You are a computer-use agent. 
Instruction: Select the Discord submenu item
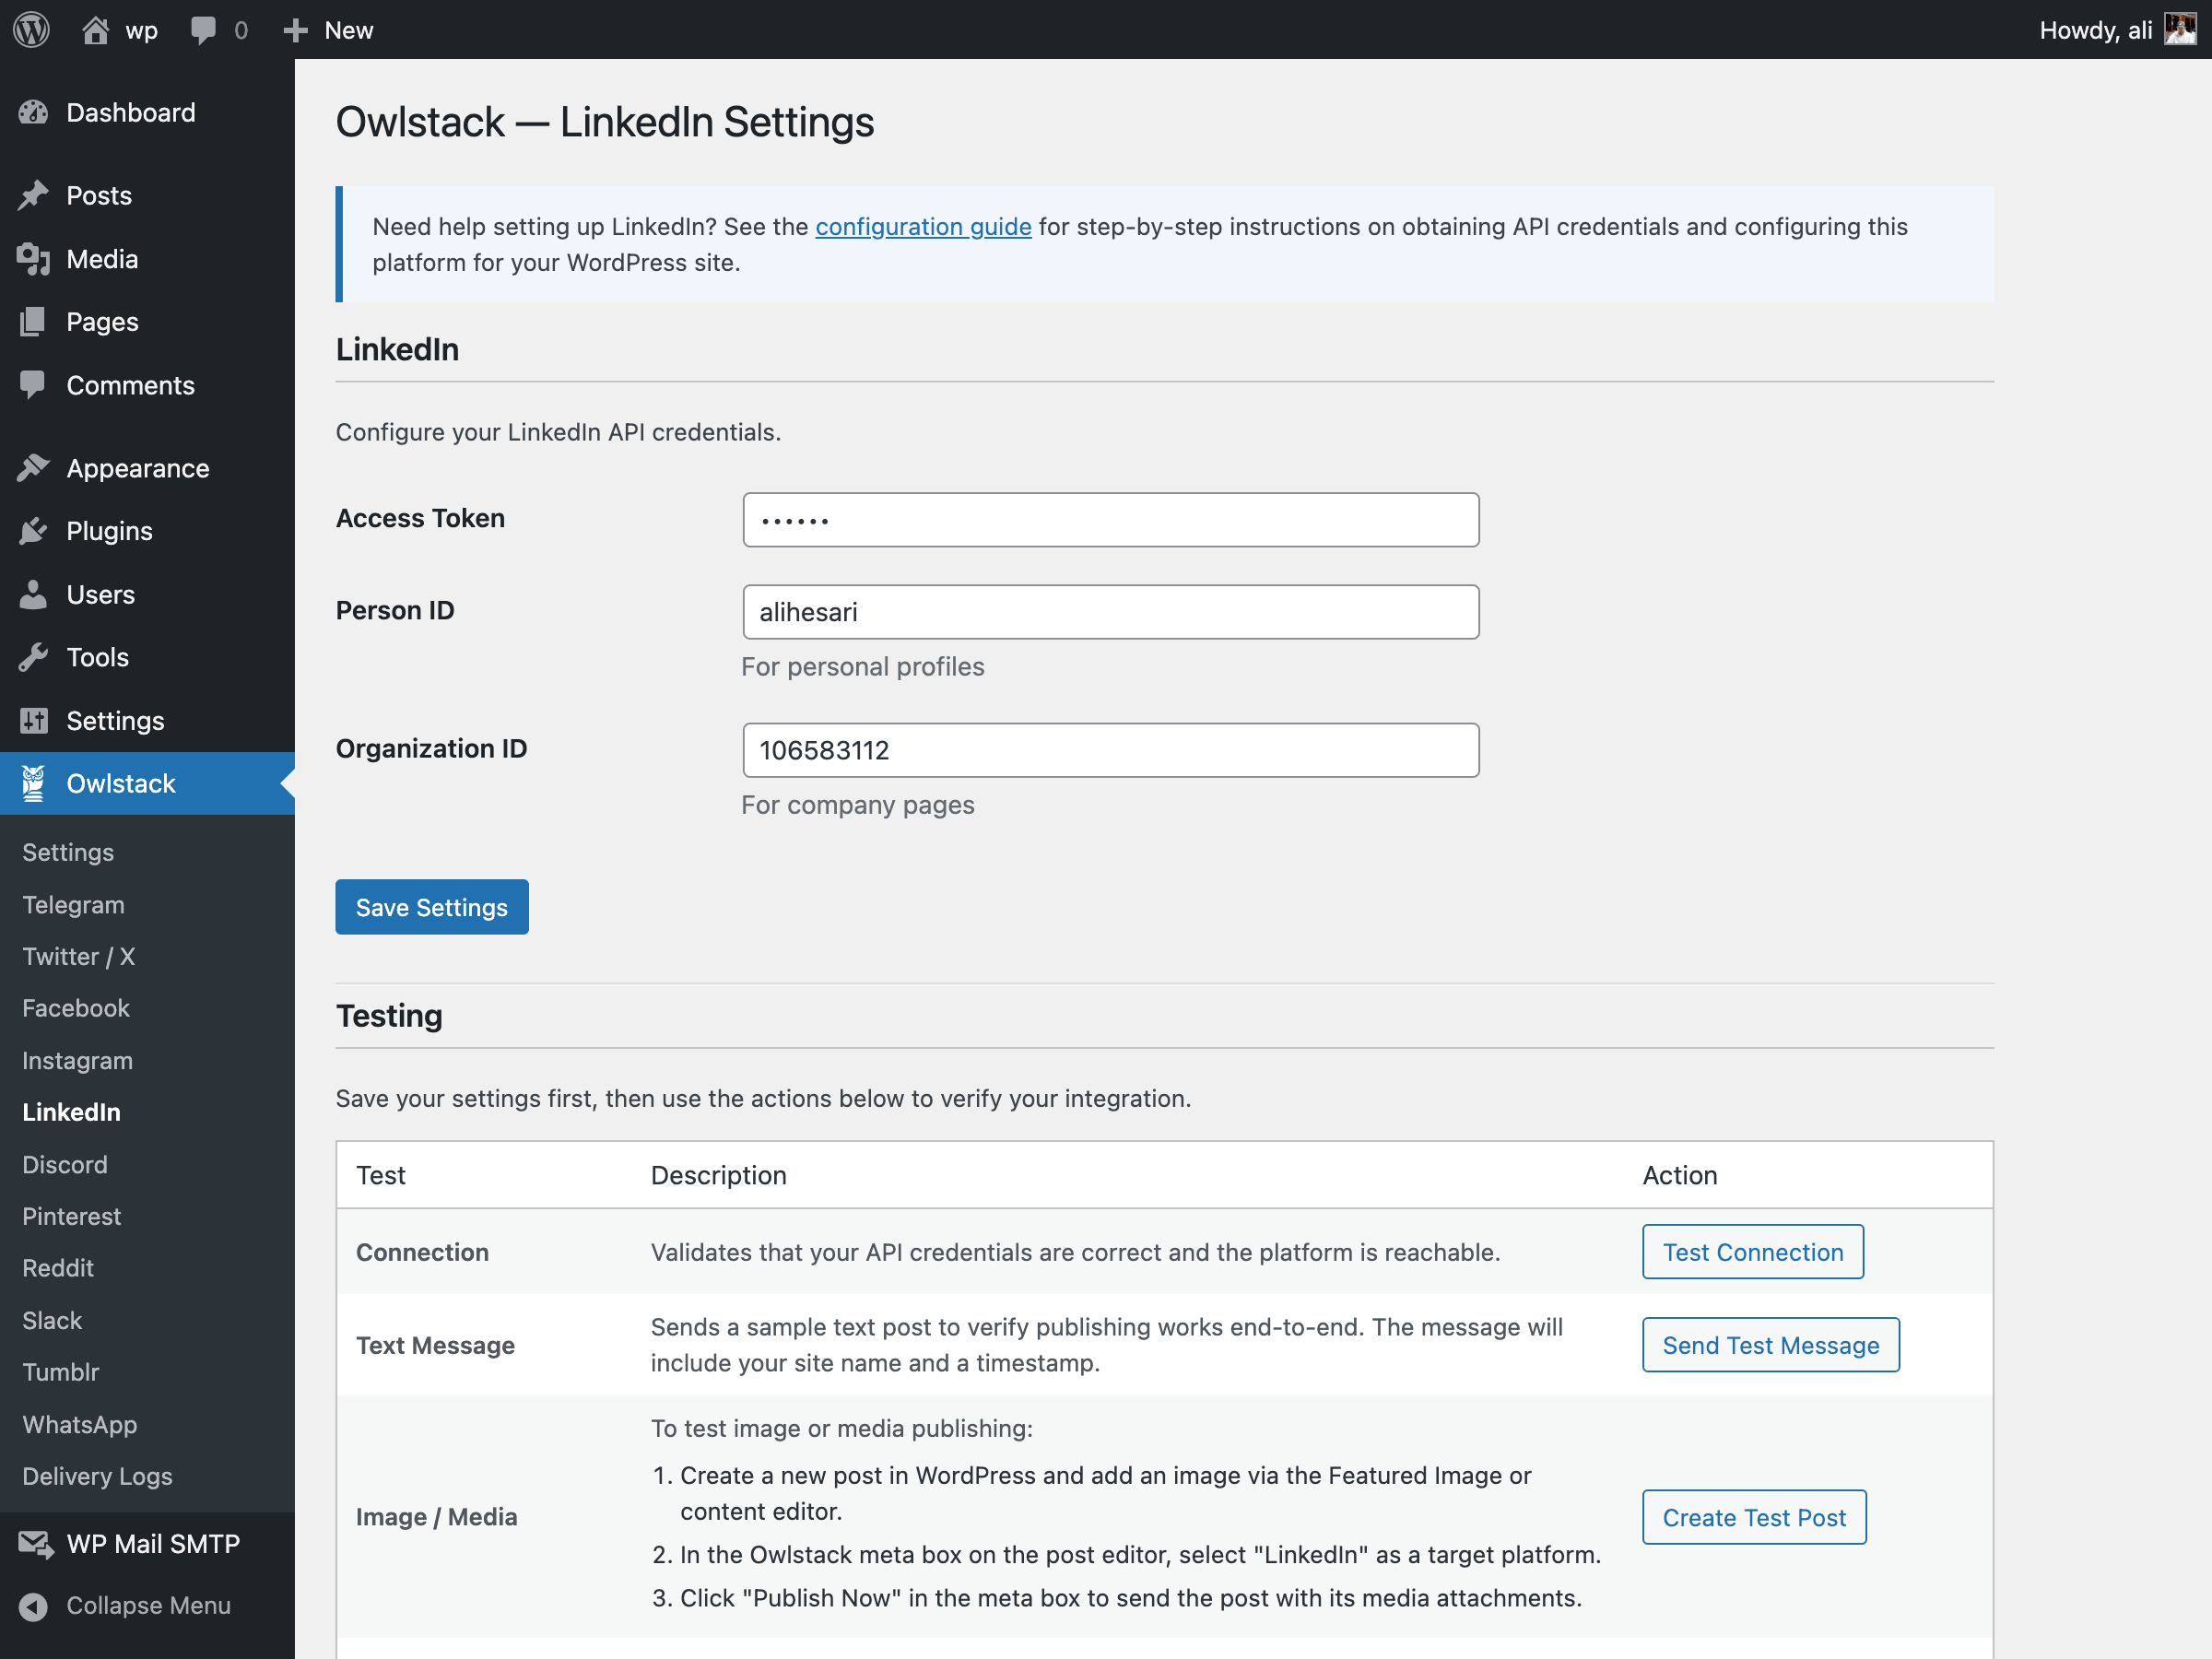[x=65, y=1164]
